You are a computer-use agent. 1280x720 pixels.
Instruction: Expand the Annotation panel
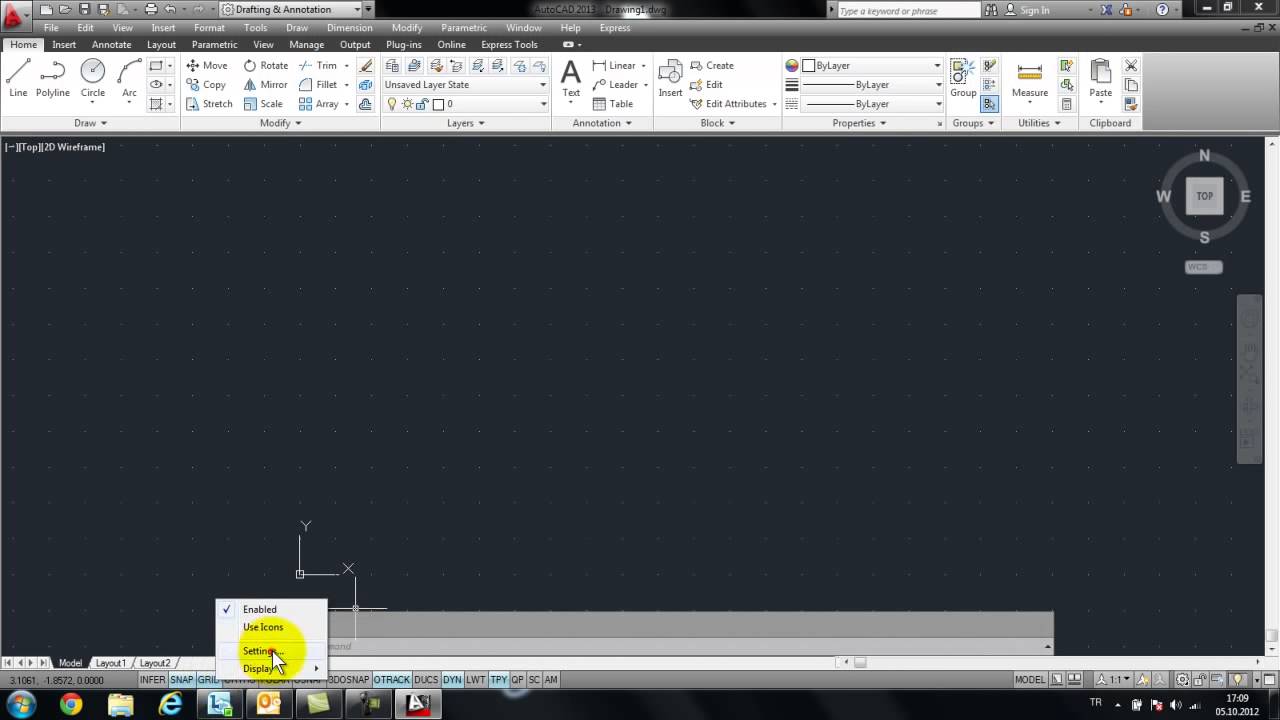pos(602,123)
